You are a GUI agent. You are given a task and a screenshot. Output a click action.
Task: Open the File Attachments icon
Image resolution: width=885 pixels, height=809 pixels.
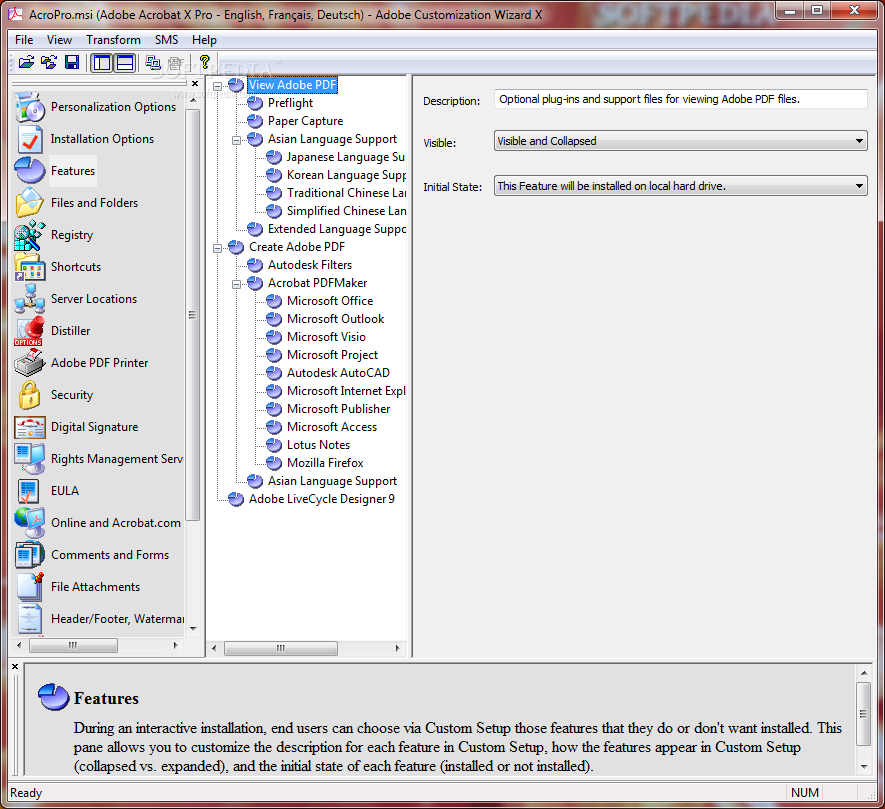pos(30,587)
